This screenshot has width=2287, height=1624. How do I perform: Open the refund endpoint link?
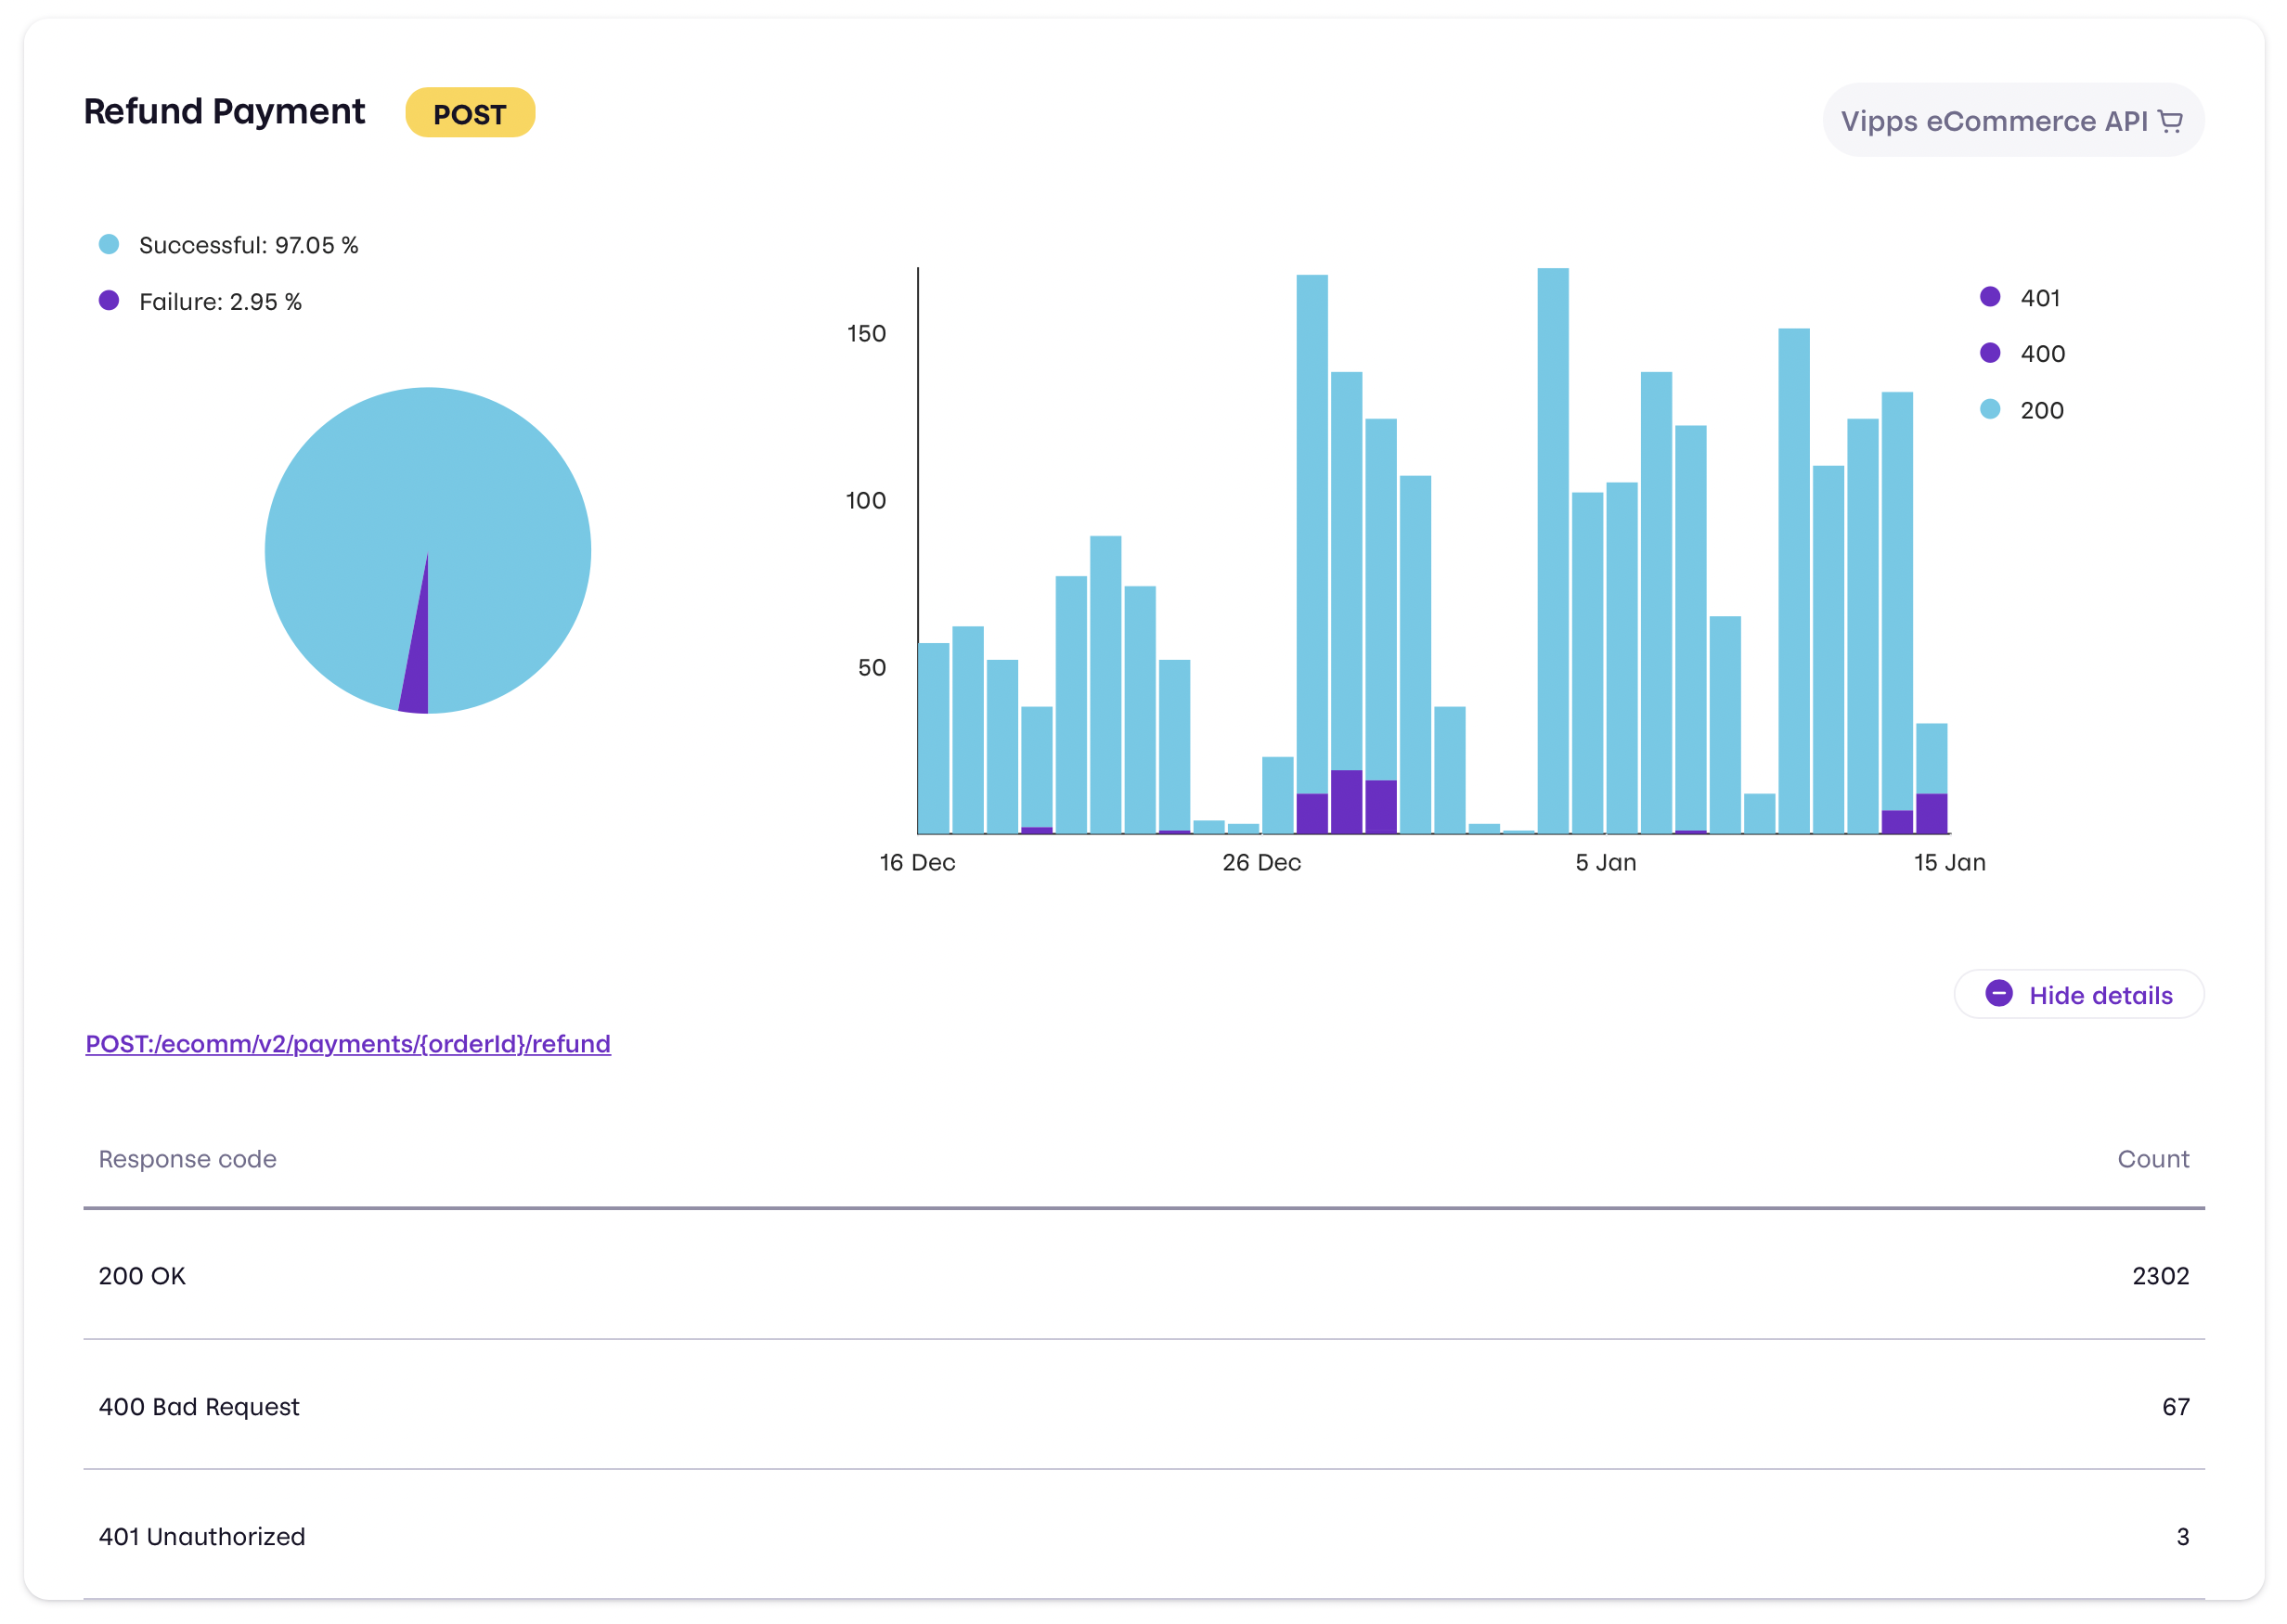pyautogui.click(x=347, y=1043)
